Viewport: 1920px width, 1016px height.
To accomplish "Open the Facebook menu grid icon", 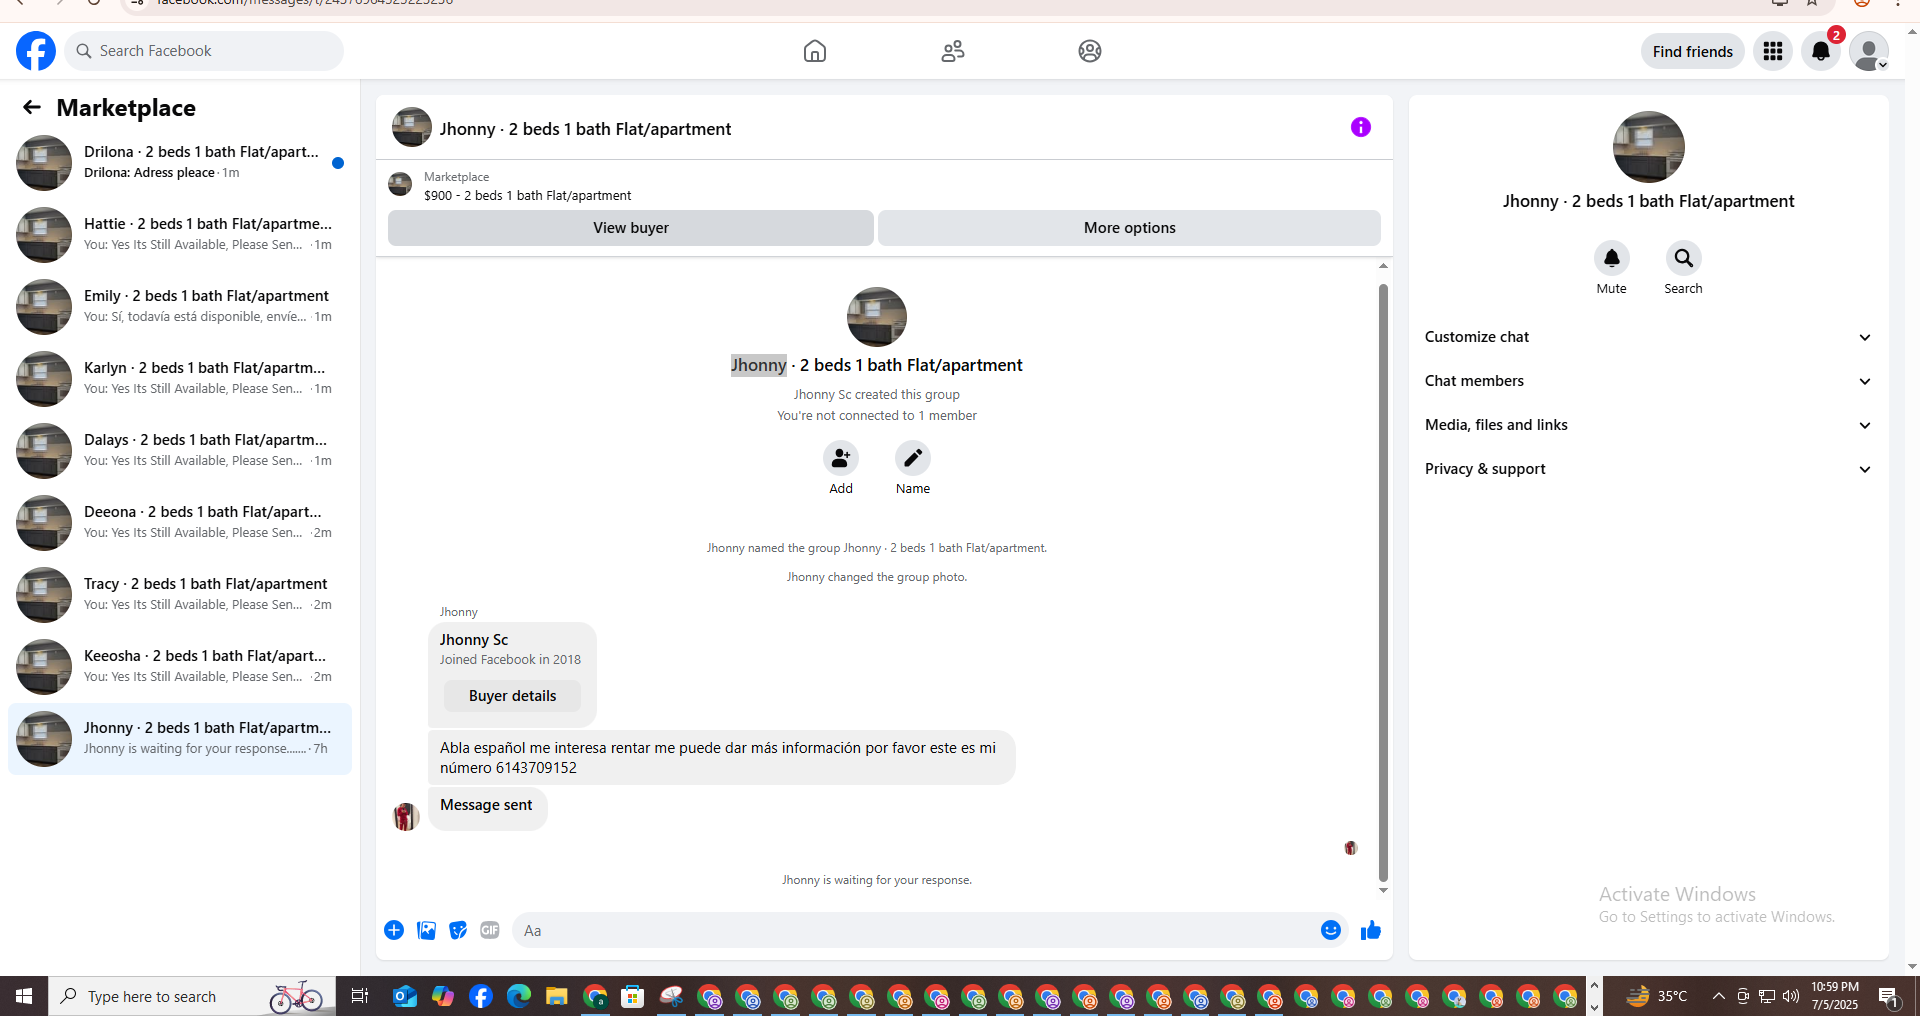I will (x=1773, y=51).
